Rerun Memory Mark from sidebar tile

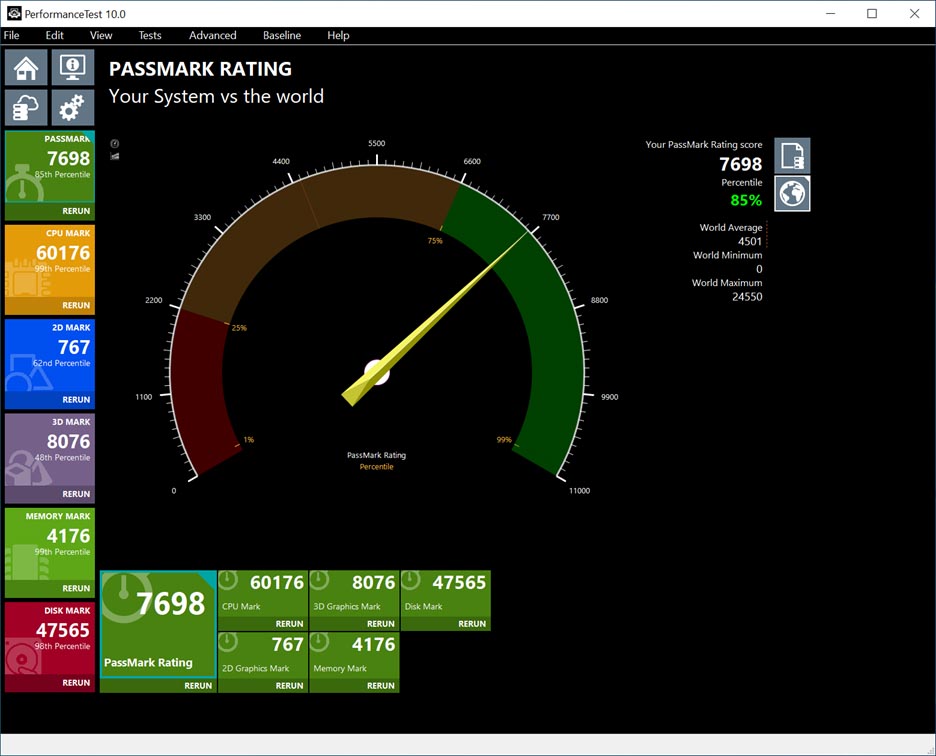76,588
